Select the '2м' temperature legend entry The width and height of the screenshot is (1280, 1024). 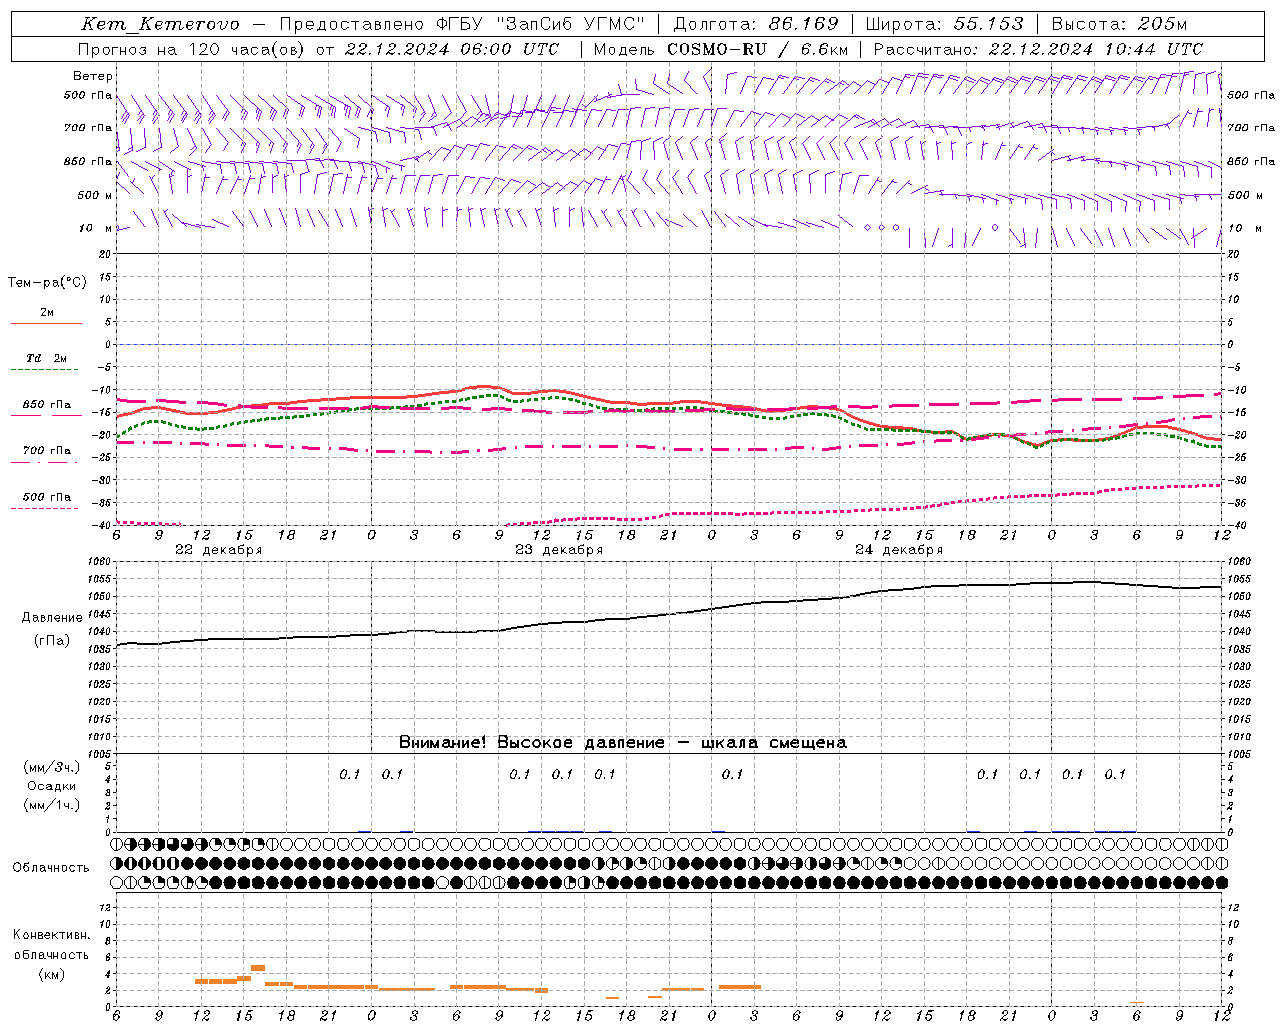pos(47,312)
